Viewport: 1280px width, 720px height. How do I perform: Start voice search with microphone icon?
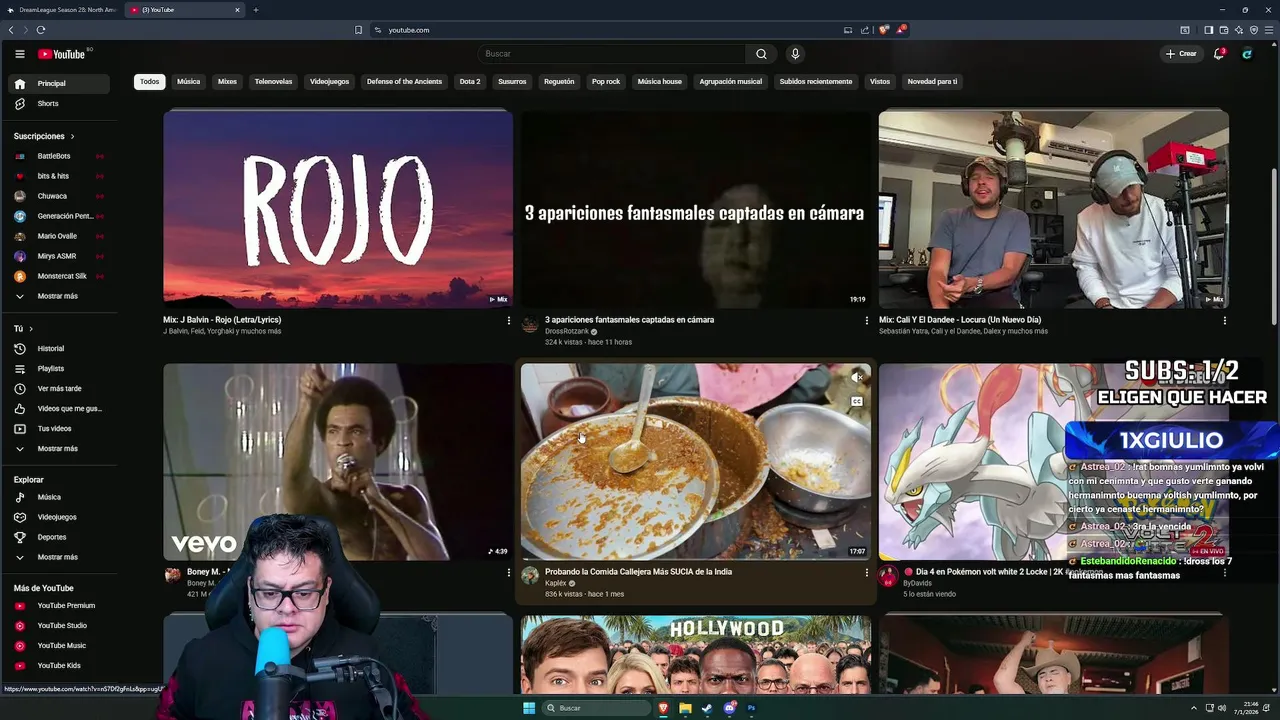(x=795, y=54)
